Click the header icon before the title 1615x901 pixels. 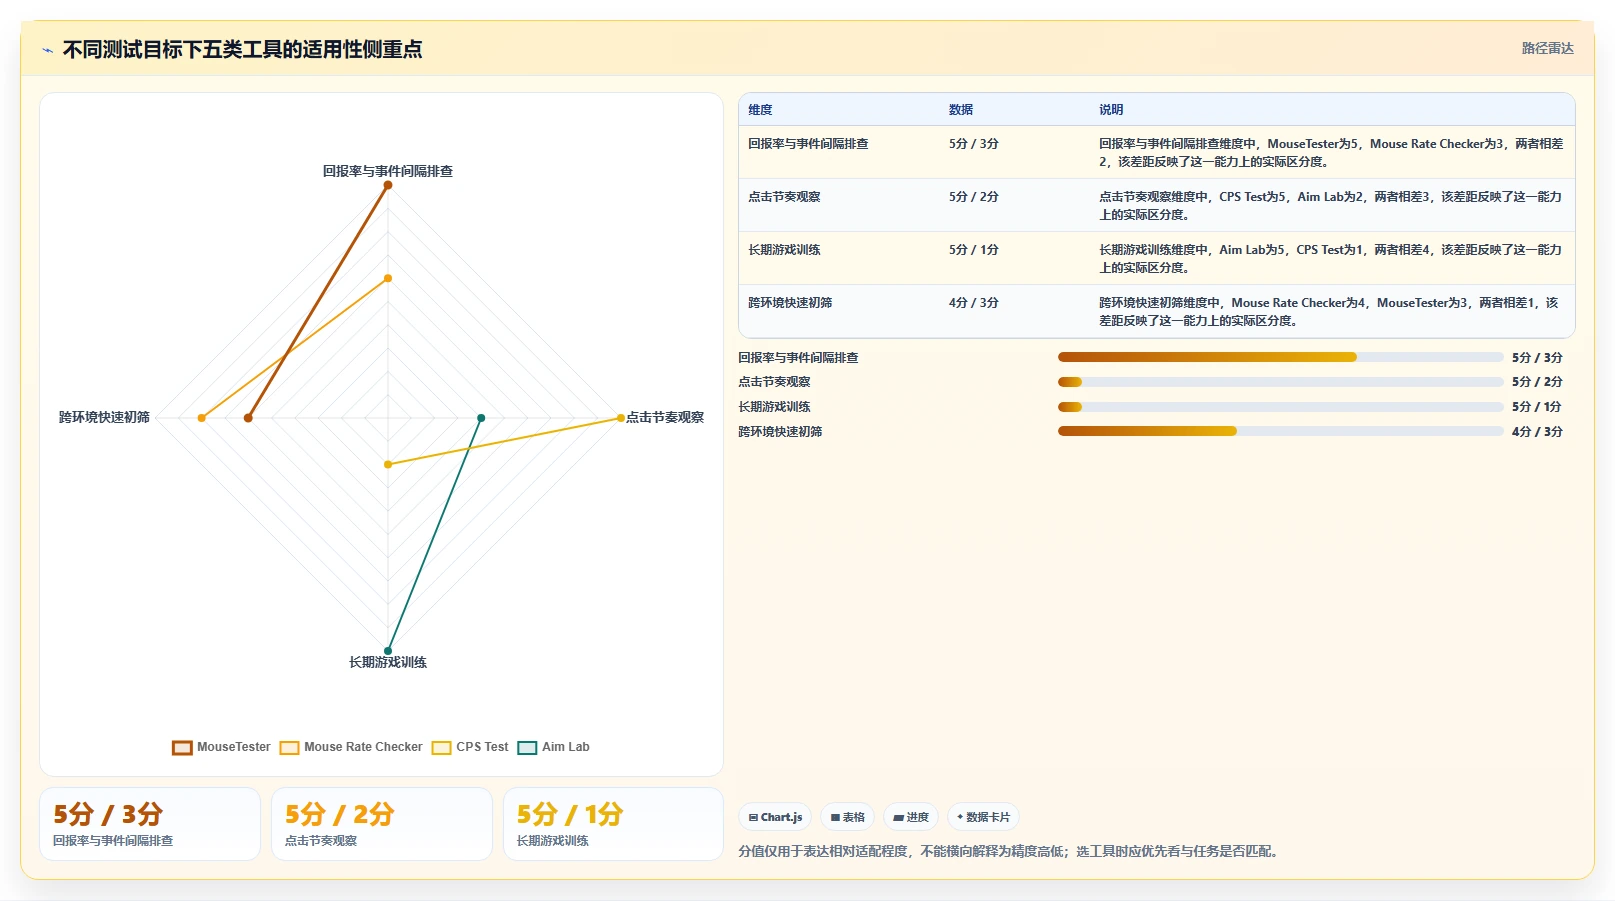(47, 50)
